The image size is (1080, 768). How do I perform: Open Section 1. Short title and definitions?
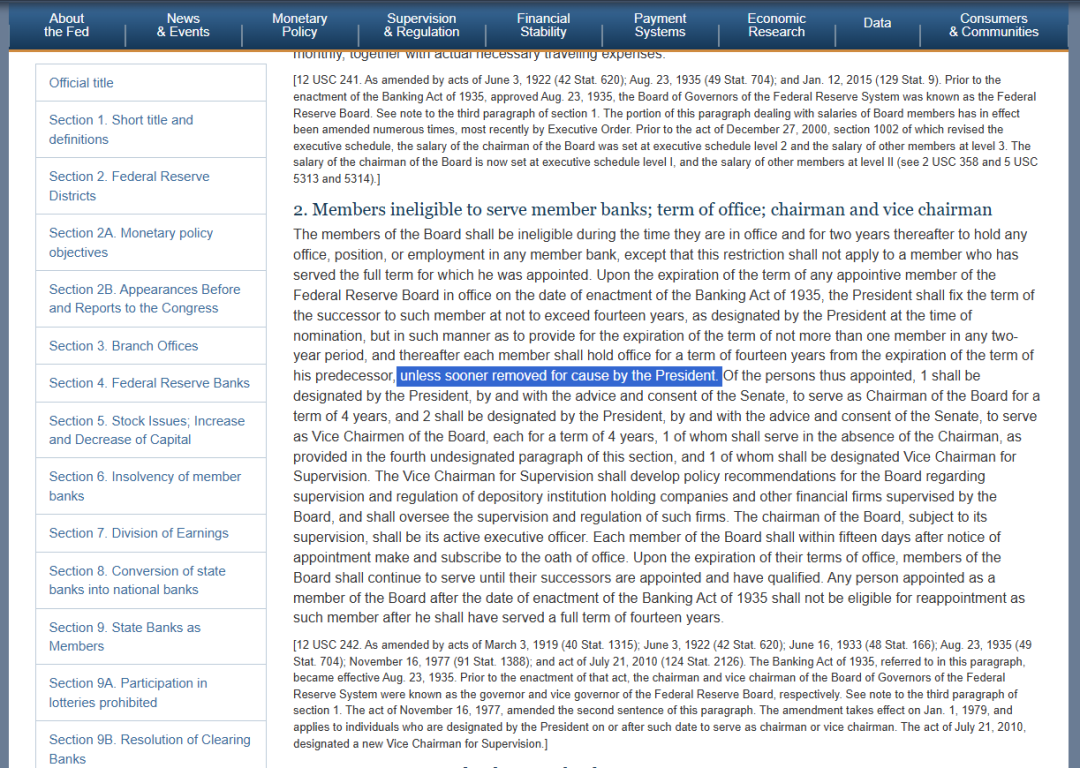click(x=121, y=129)
